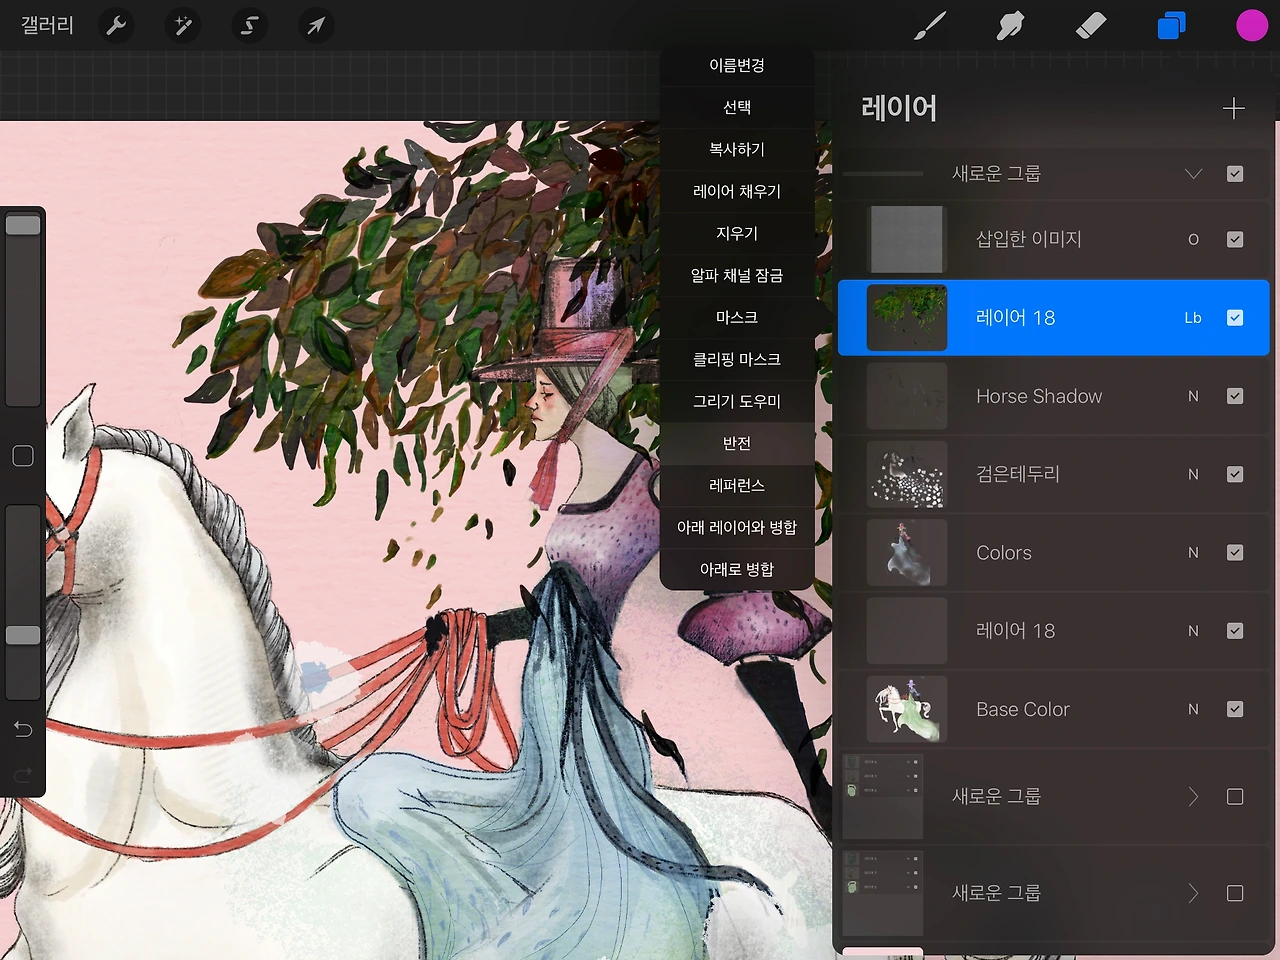Tap the redo arrow in sidebar
Viewport: 1280px width, 960px height.
tap(23, 774)
